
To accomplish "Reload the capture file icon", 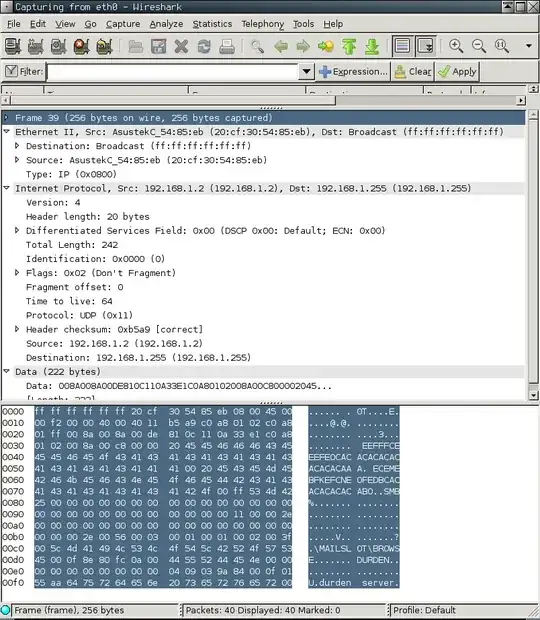I will coord(204,46).
